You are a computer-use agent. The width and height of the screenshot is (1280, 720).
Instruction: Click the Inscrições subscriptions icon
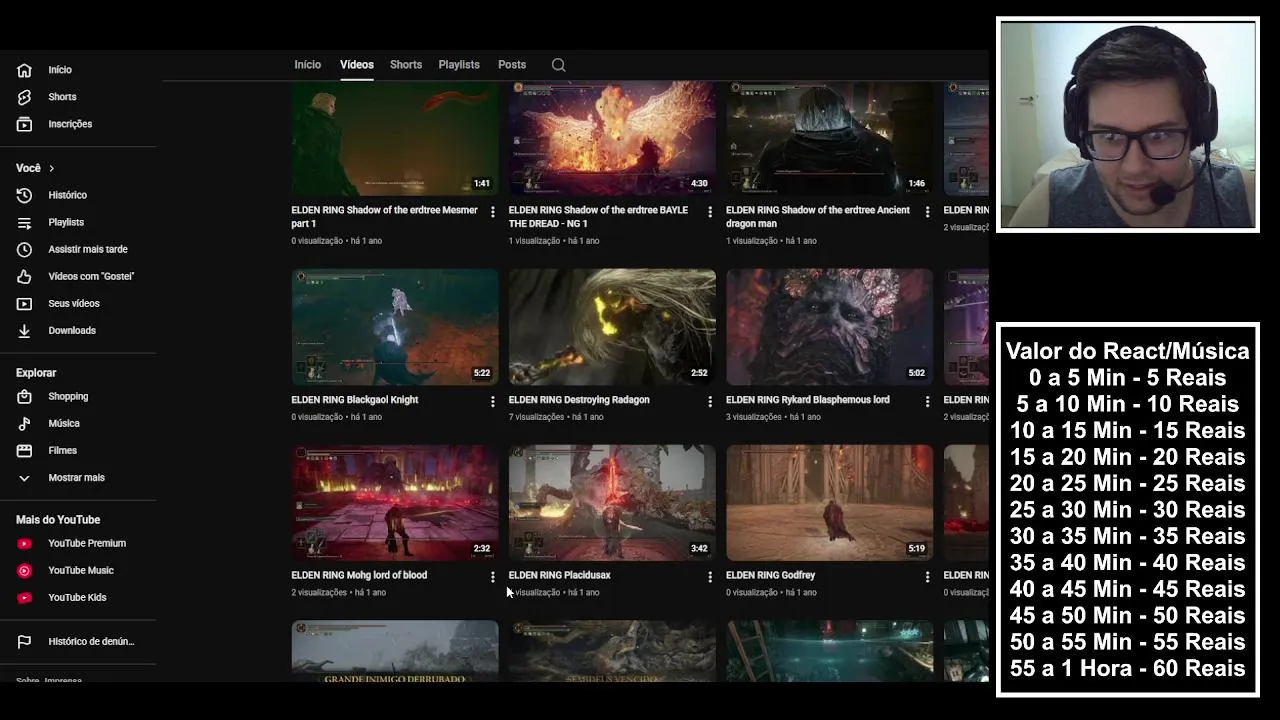(25, 124)
